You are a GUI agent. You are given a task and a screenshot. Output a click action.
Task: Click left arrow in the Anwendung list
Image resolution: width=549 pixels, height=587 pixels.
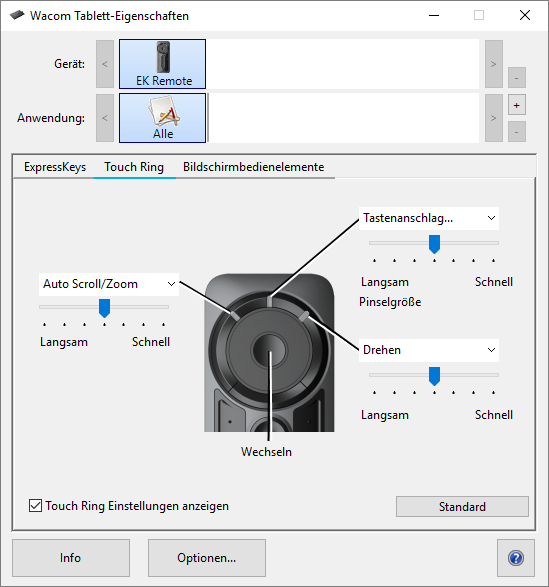coord(105,118)
